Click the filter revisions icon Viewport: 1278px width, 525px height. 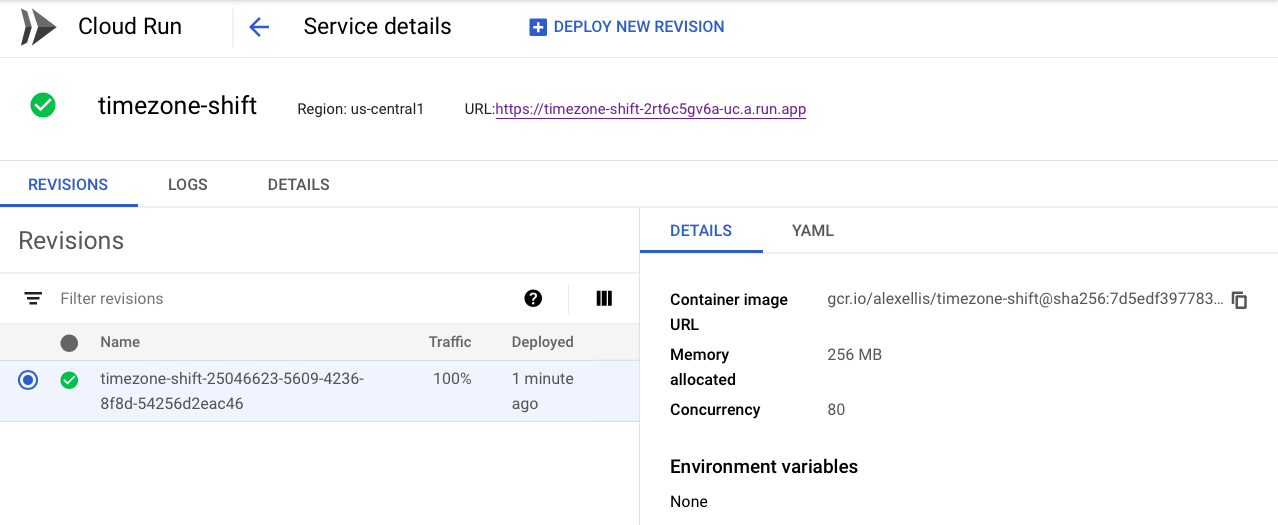coord(33,298)
